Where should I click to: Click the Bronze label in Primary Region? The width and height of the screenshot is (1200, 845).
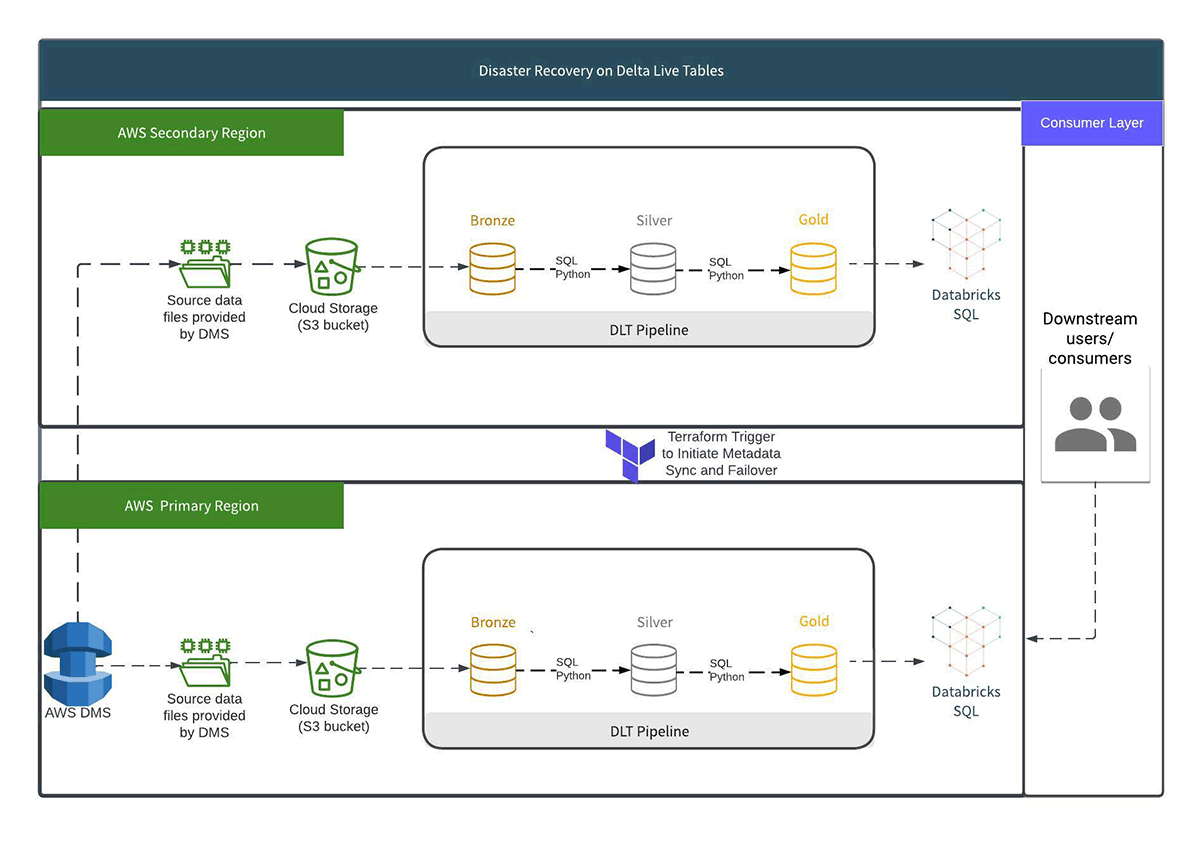(x=493, y=622)
